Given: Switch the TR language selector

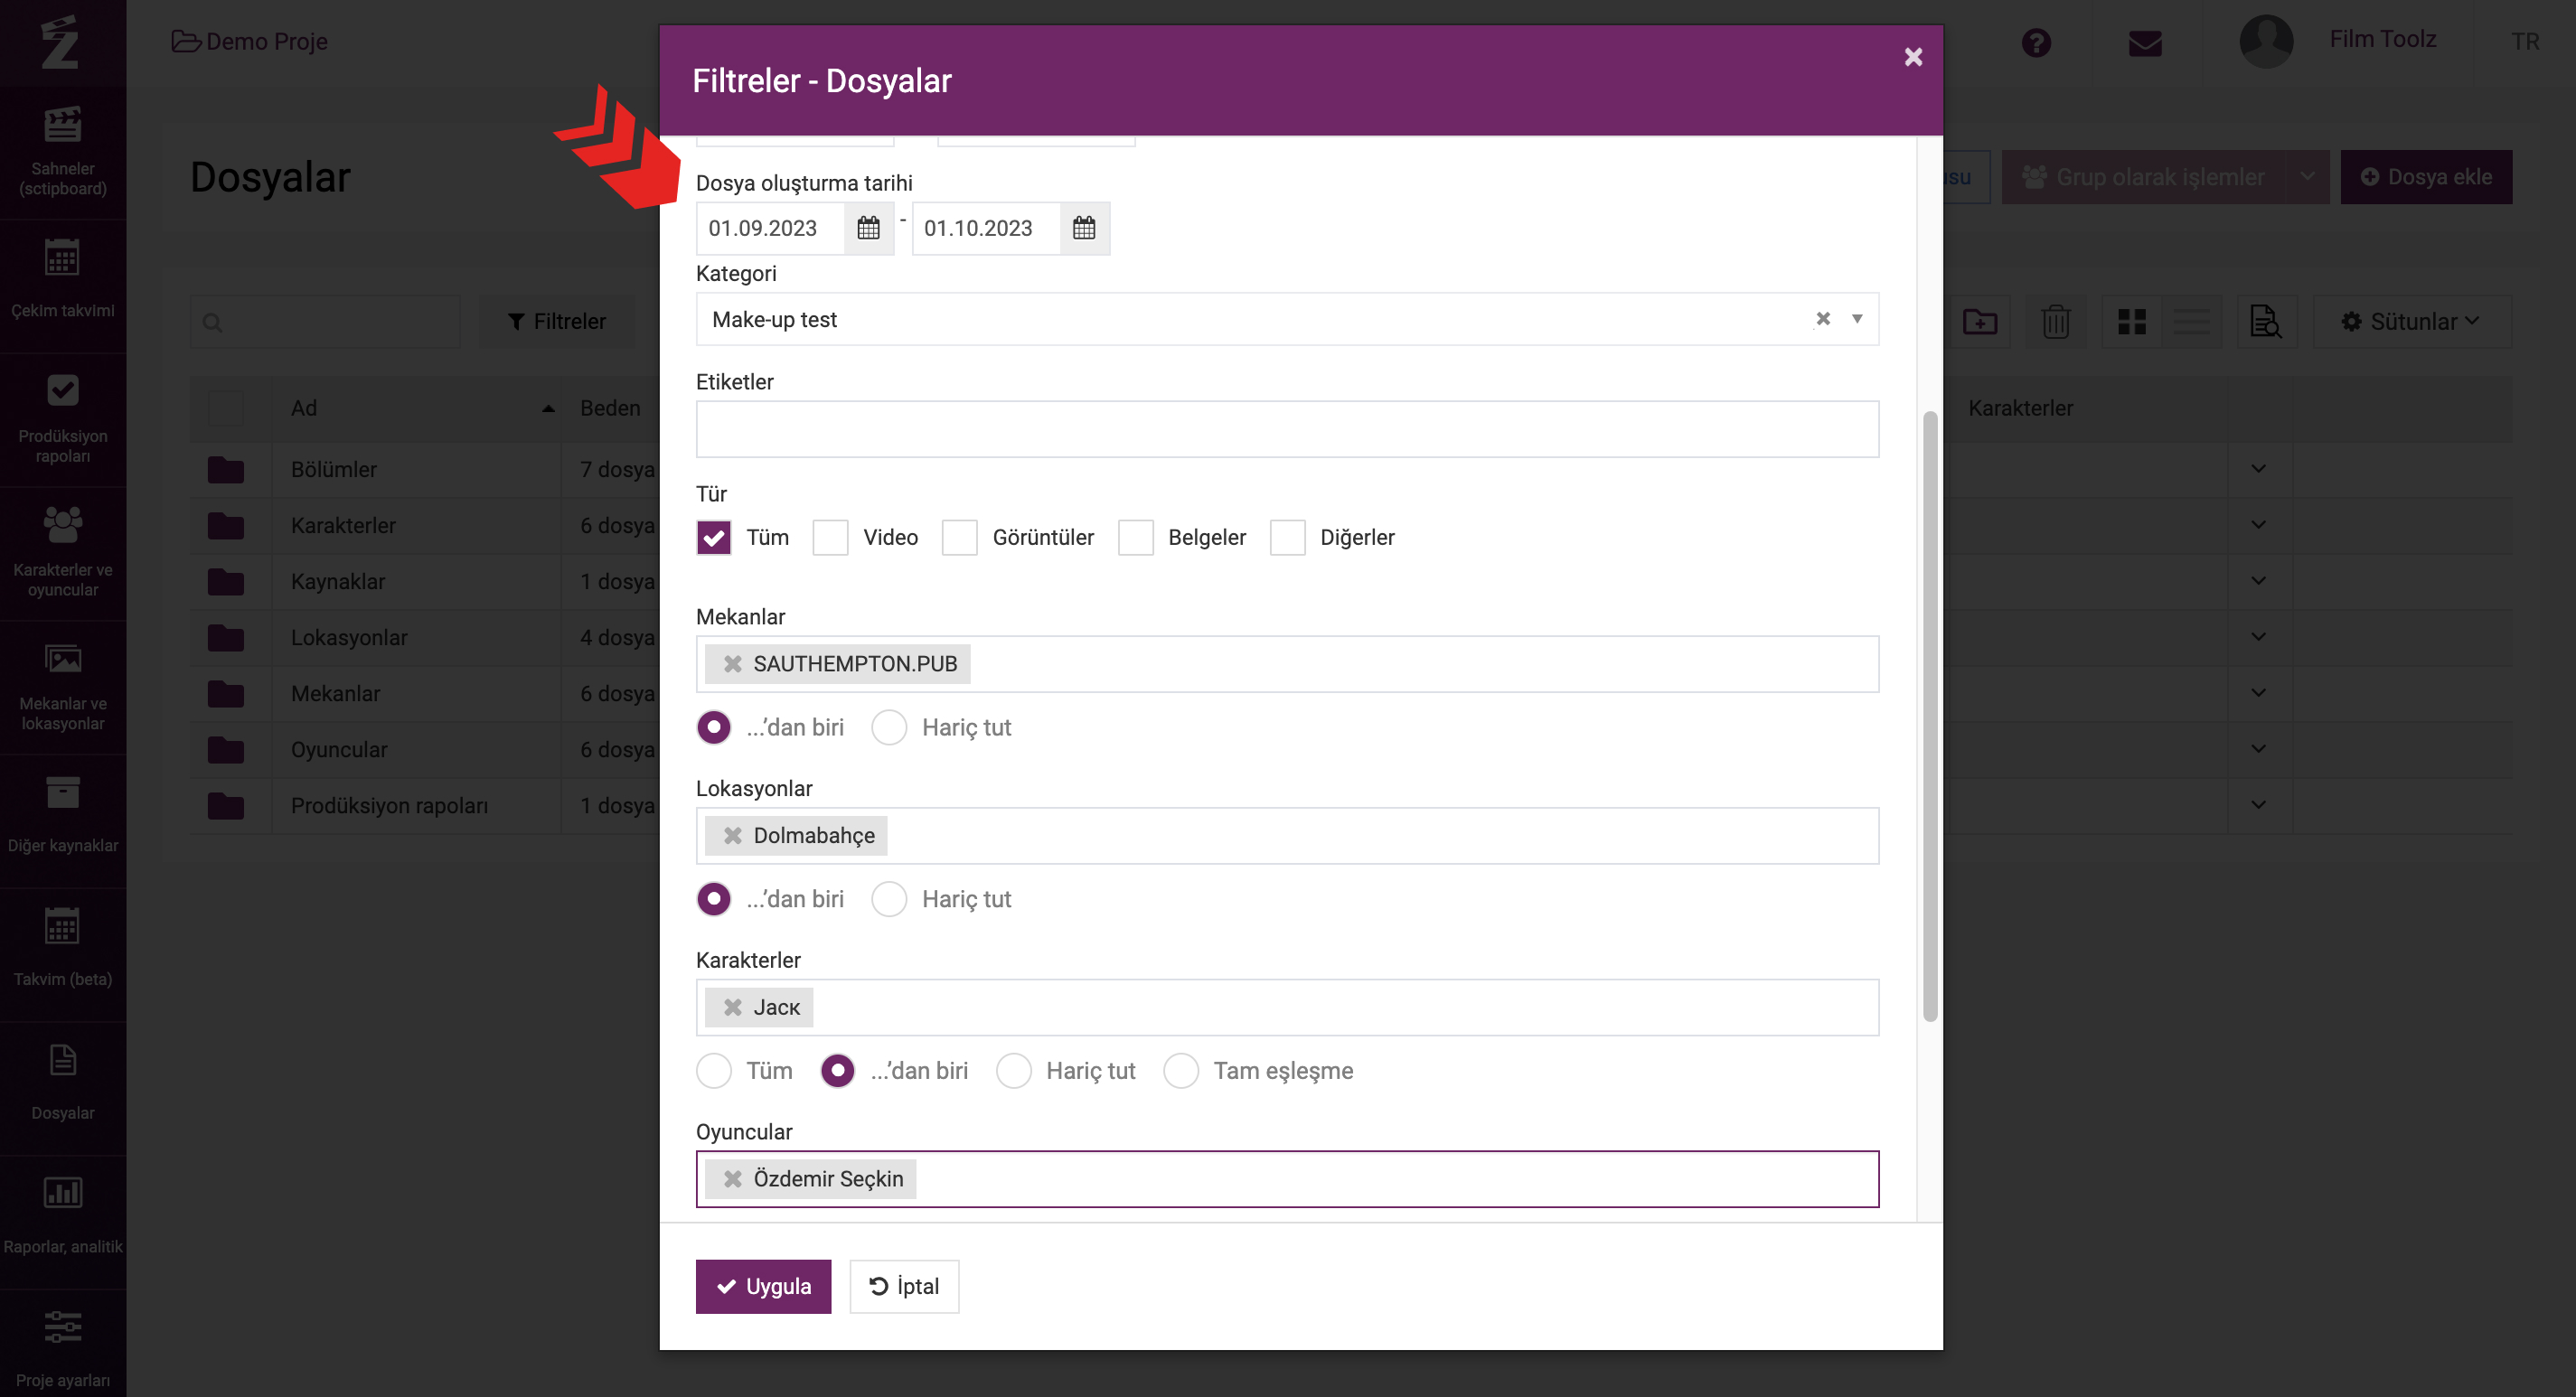Looking at the screenshot, I should pos(2525,41).
